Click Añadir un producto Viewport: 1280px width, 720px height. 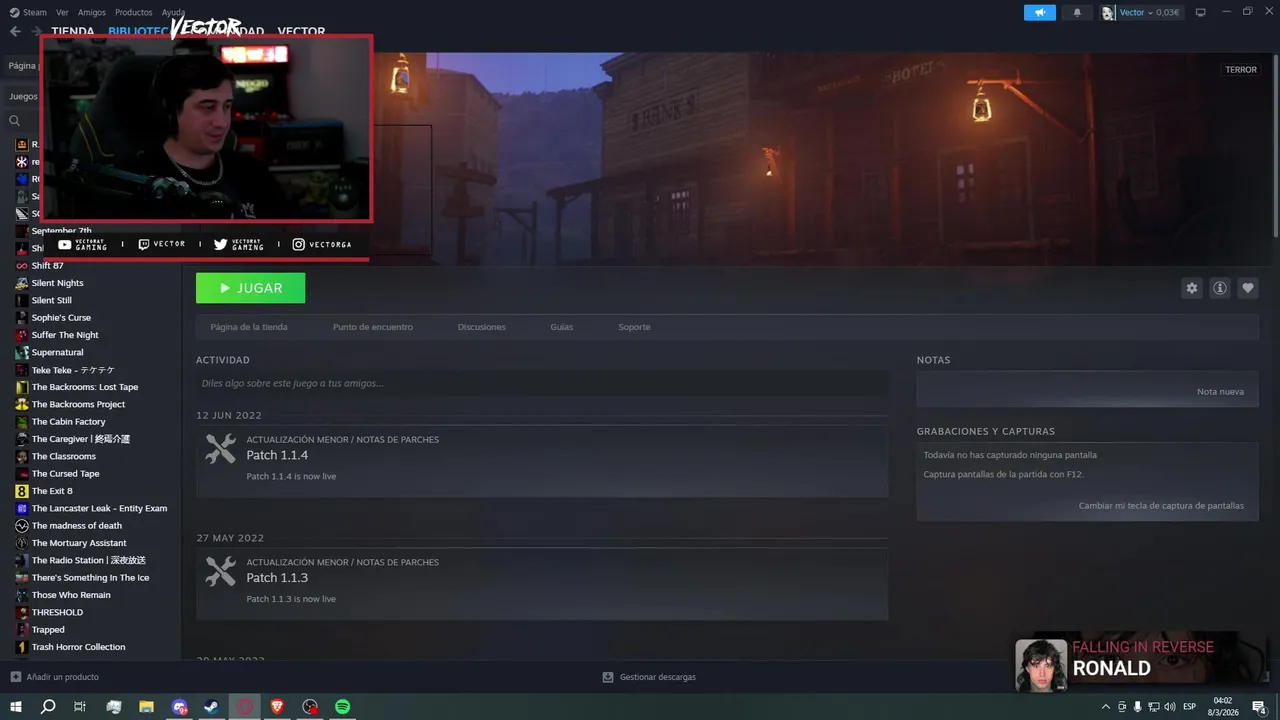(62, 677)
